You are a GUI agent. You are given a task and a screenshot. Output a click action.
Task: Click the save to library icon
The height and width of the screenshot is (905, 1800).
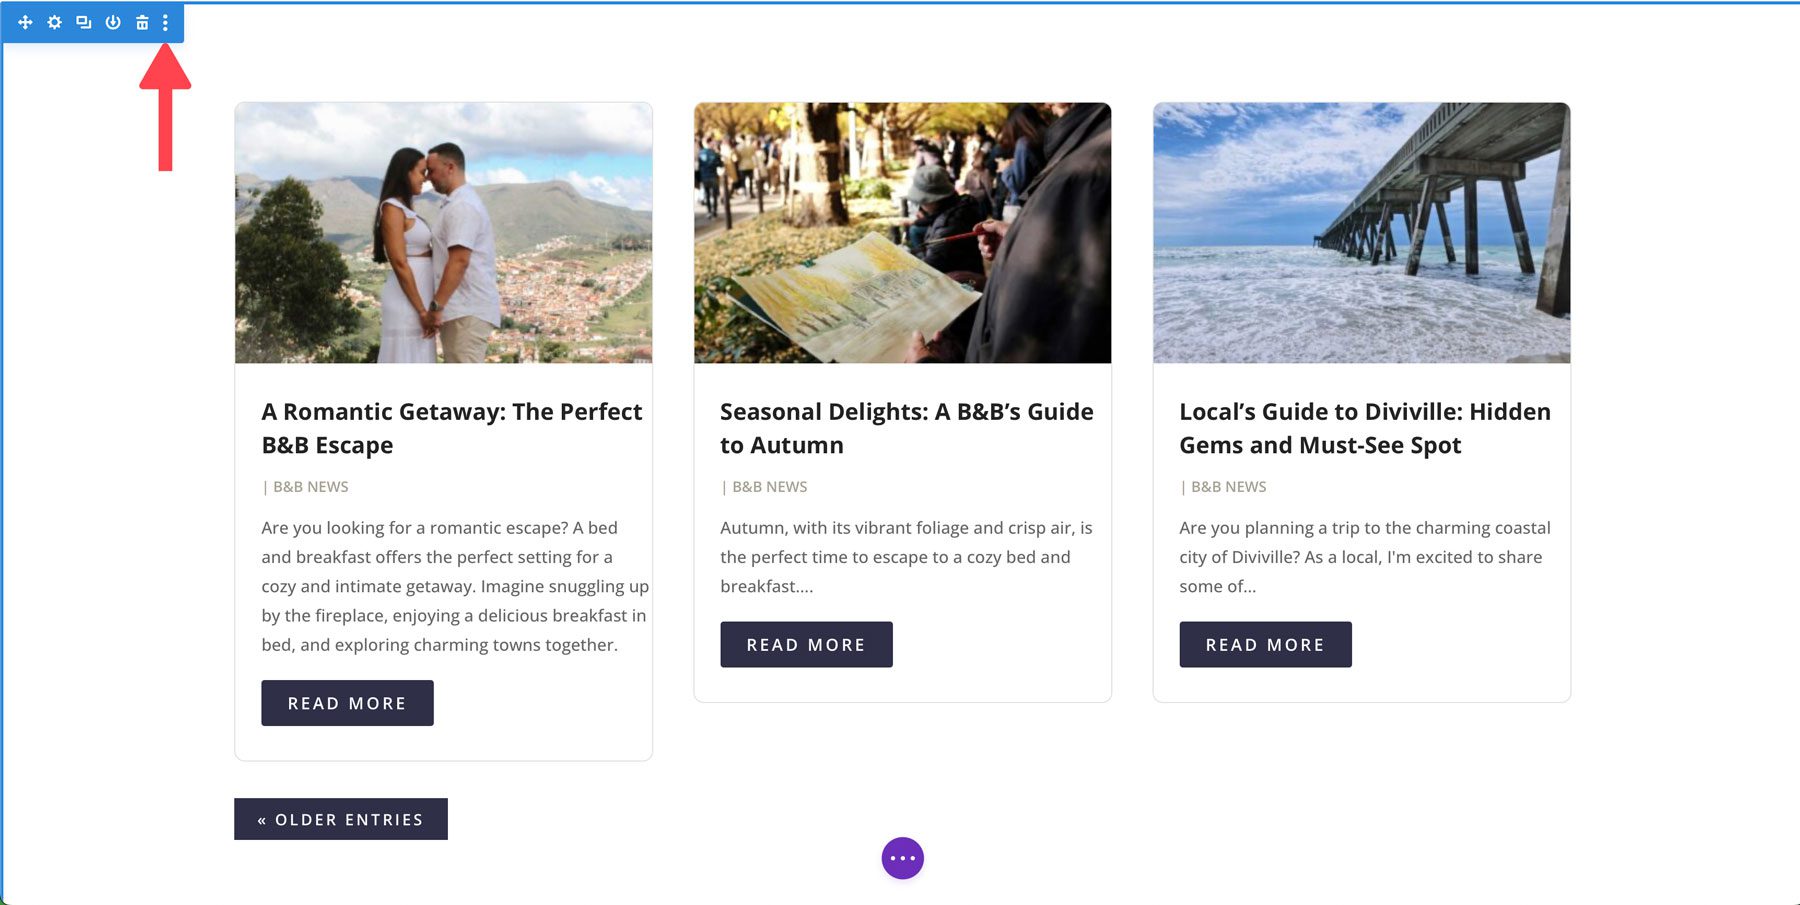[x=113, y=22]
